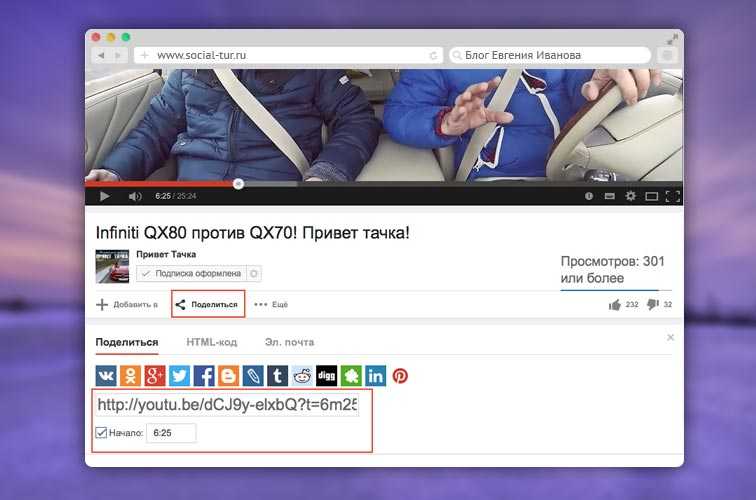Click the video progress bar handle
The image size is (756, 500).
[238, 184]
